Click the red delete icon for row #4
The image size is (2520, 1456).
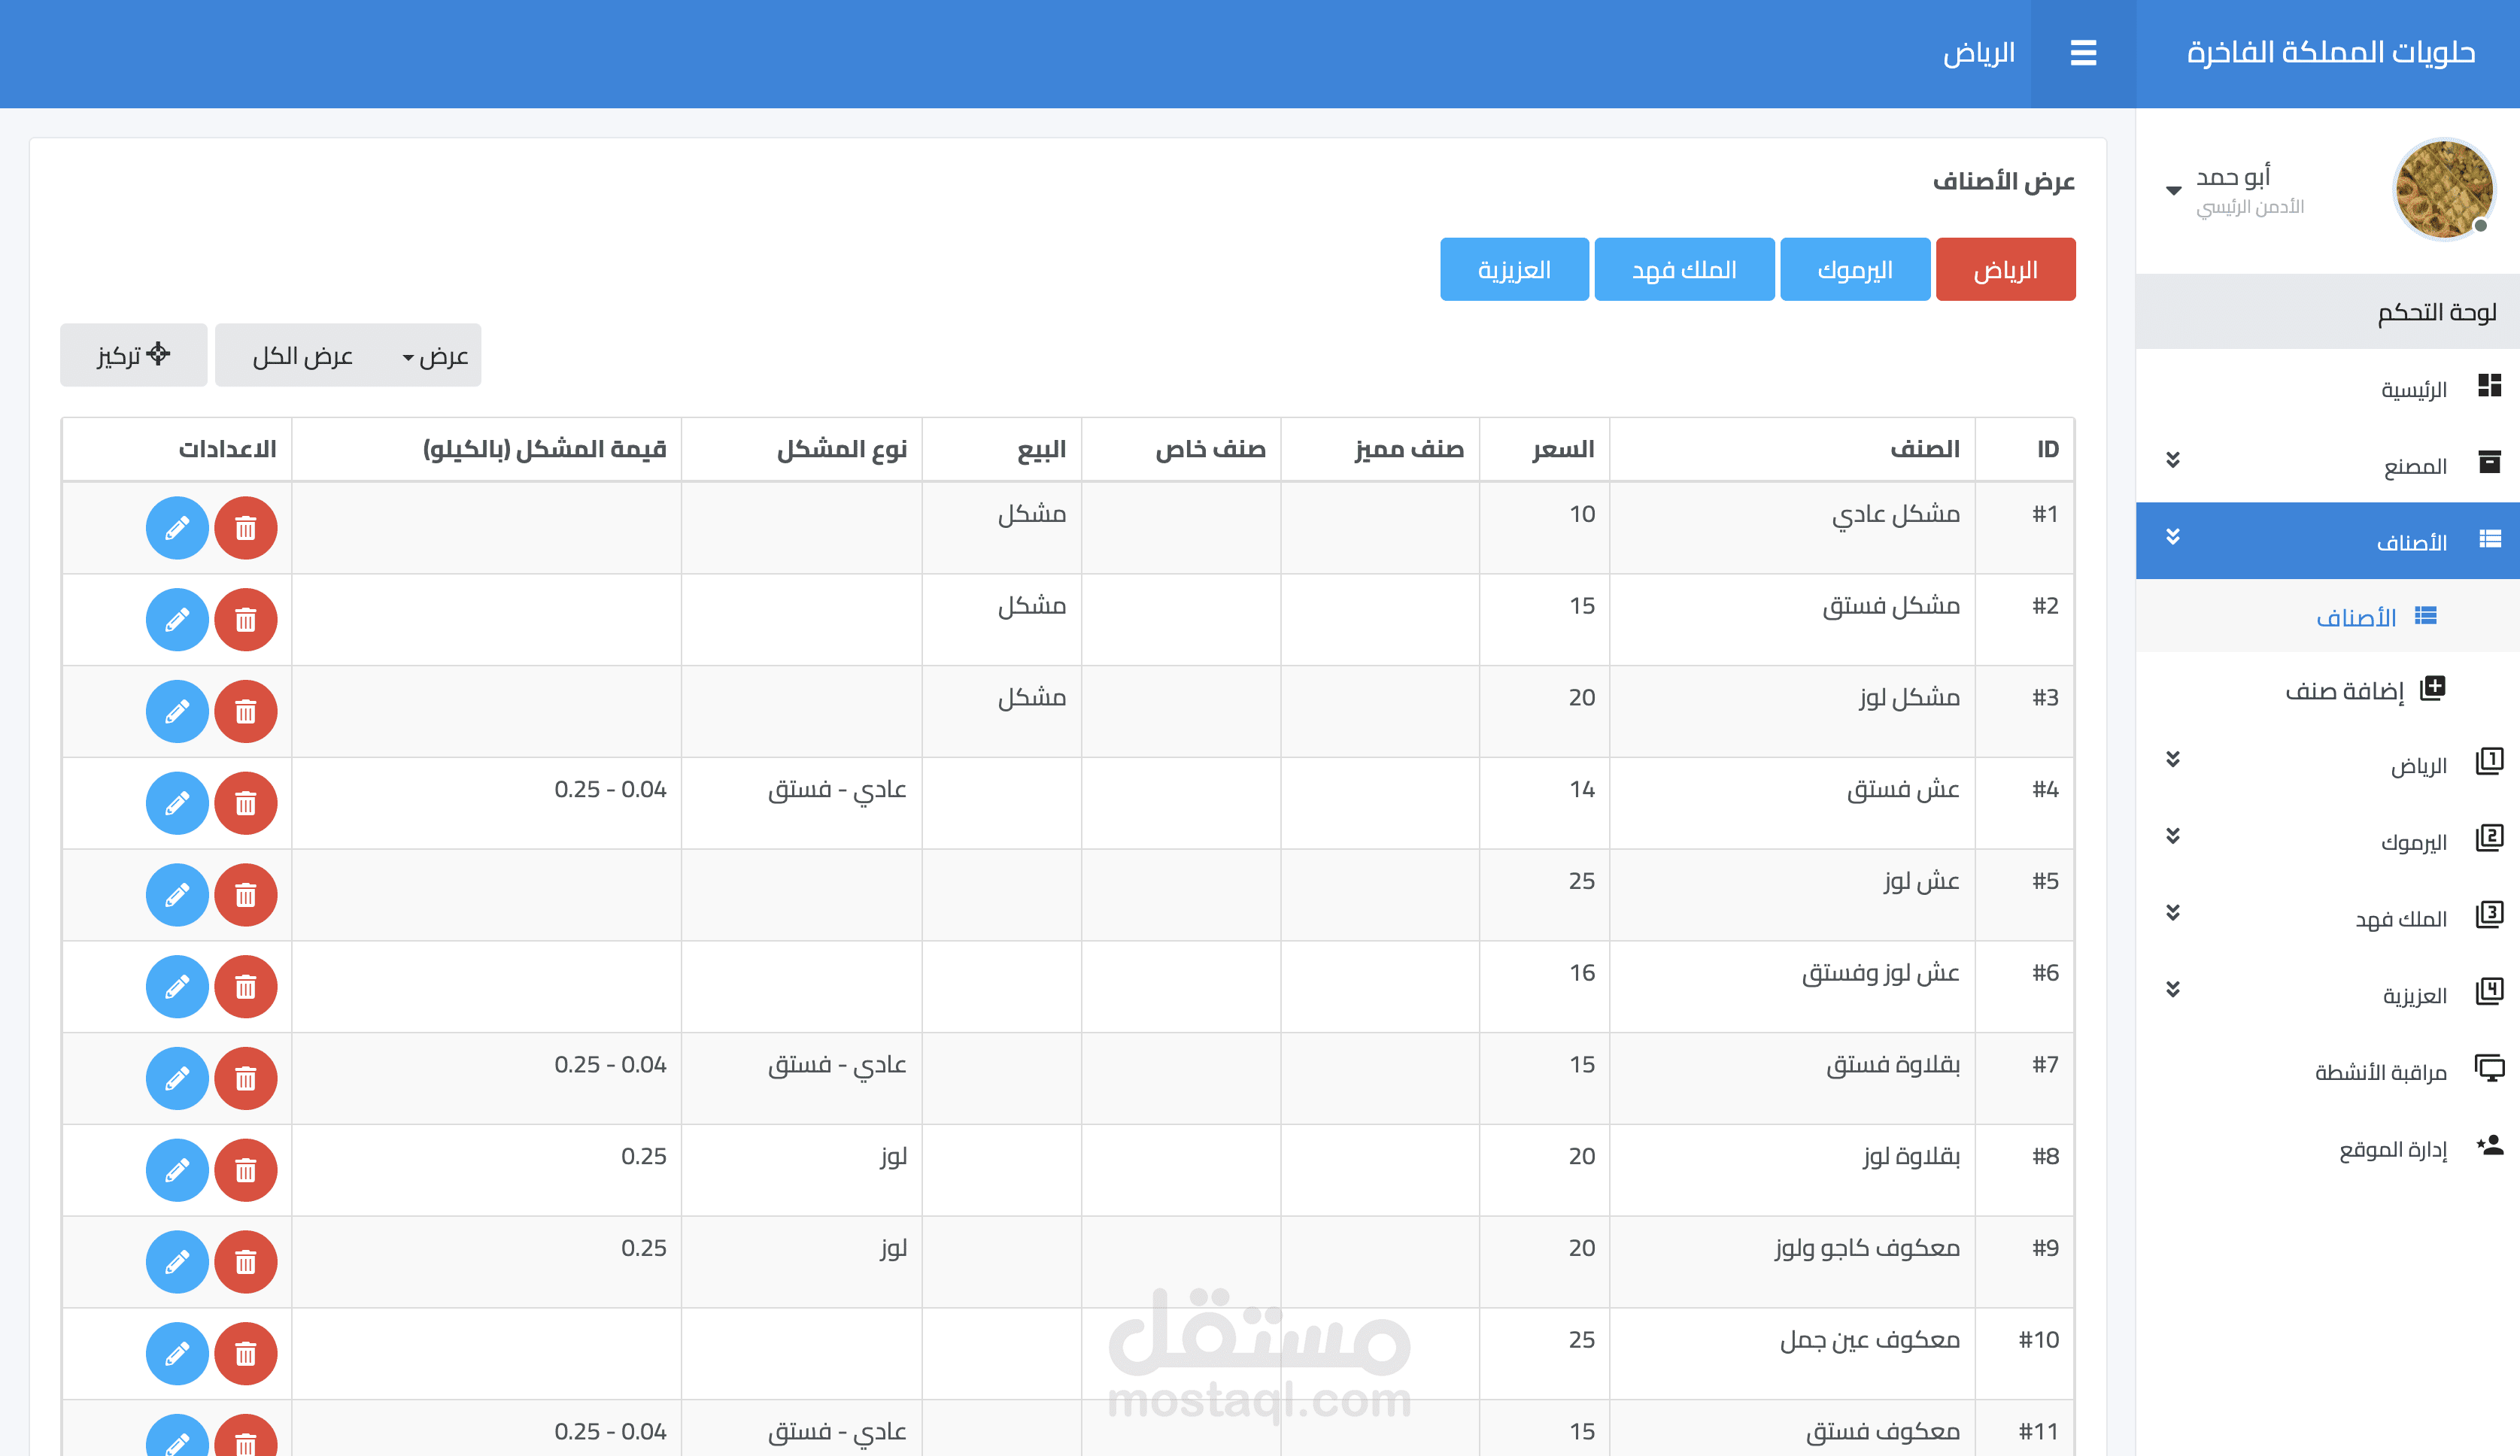click(245, 803)
